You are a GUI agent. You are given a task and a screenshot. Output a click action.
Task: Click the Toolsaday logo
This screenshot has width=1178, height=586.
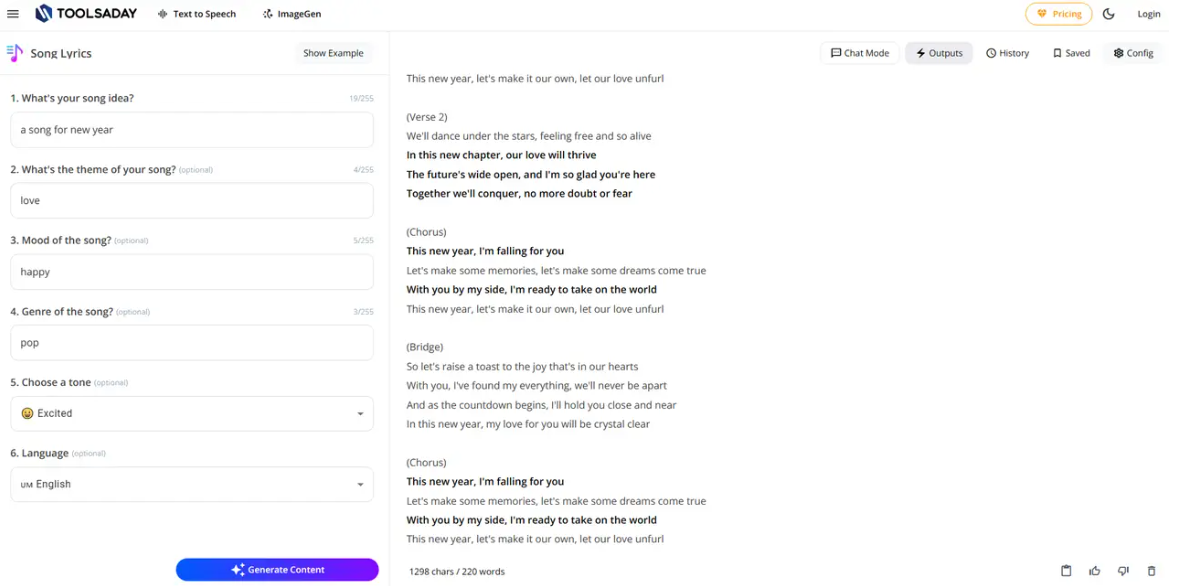pos(84,14)
